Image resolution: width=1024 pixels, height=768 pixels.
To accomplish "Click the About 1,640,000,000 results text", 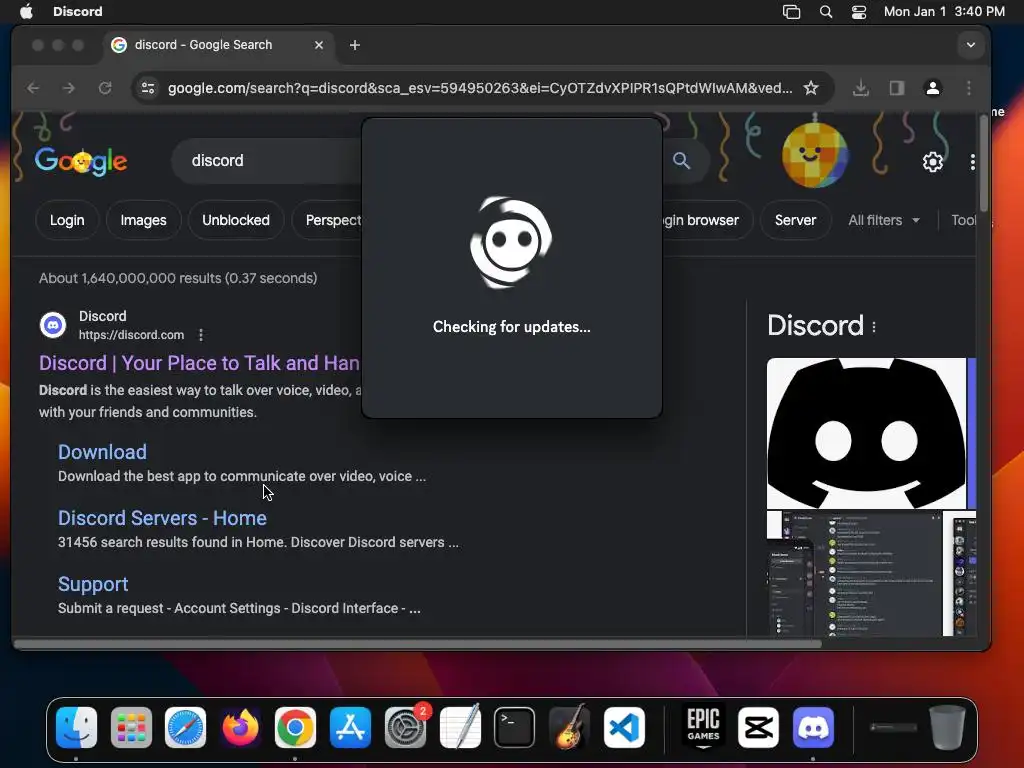I will [x=178, y=278].
